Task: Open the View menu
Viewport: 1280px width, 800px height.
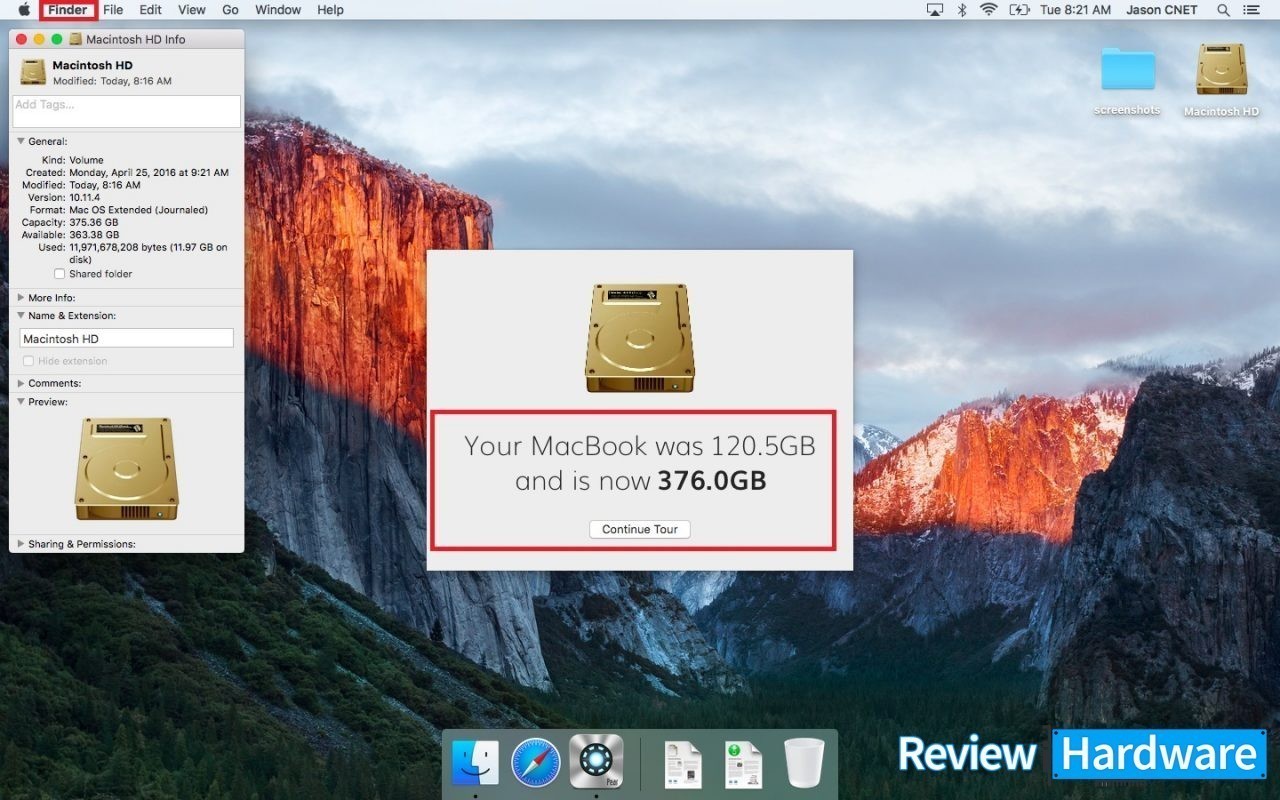Action: pyautogui.click(x=191, y=10)
